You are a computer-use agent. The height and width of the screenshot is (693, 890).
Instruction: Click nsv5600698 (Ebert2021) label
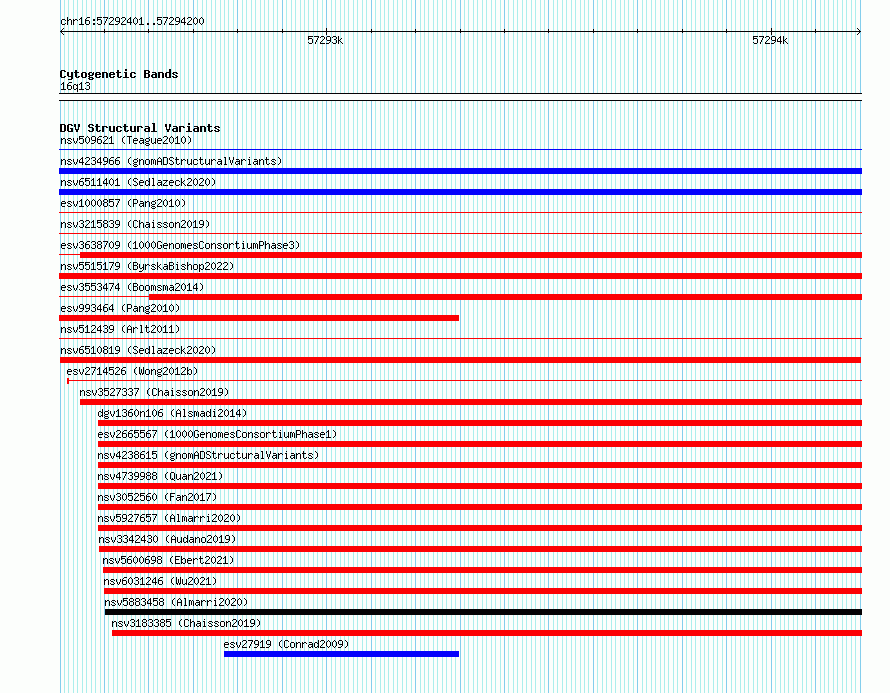168,560
